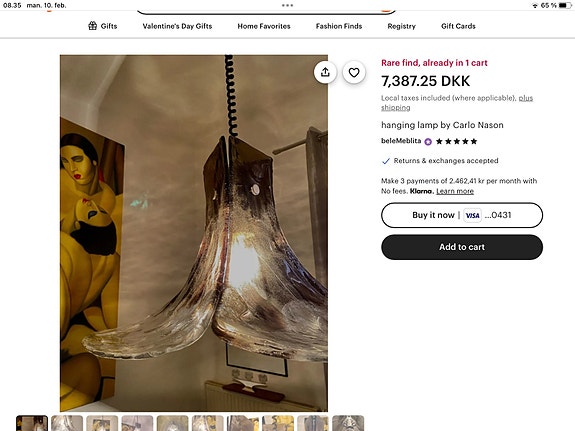This screenshot has height=431, width=575.
Task: Open the three-dot multitasking menu at top
Action: coord(288,5)
